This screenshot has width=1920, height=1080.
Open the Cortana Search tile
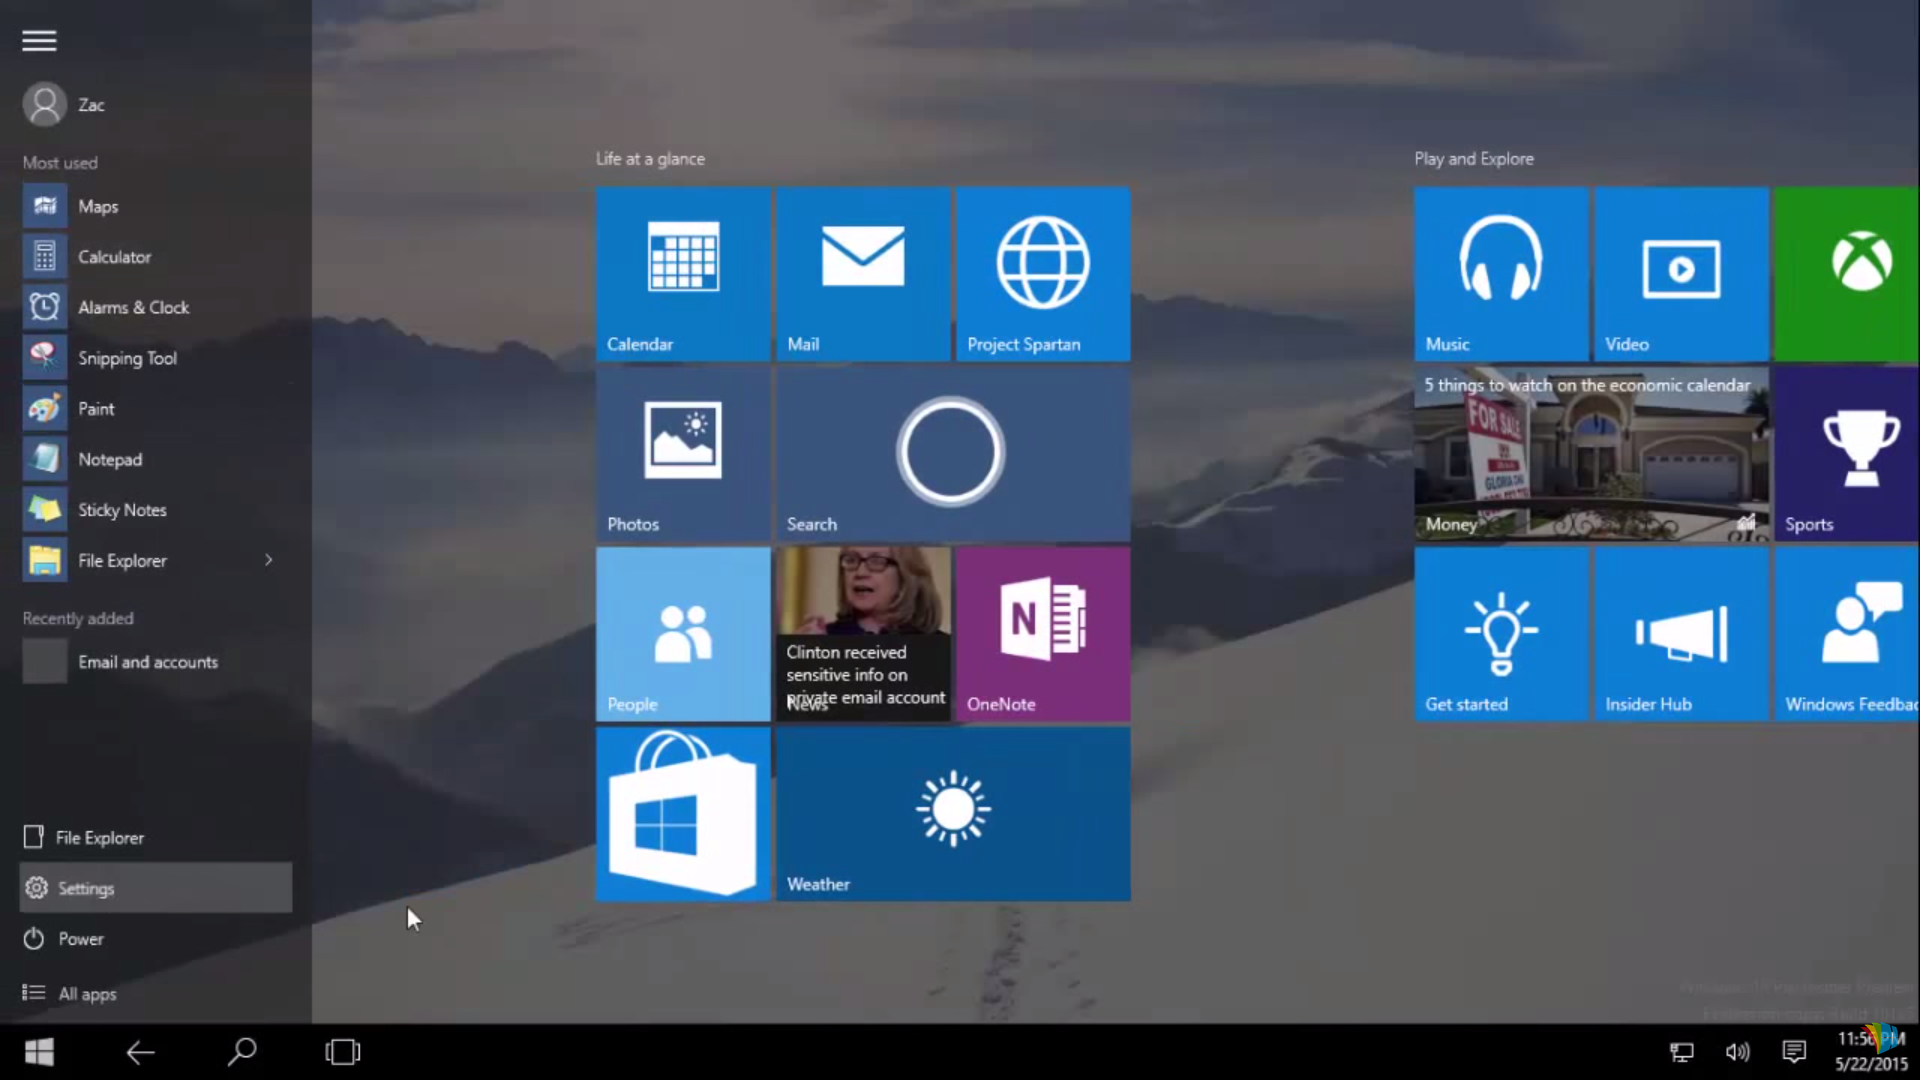(953, 454)
